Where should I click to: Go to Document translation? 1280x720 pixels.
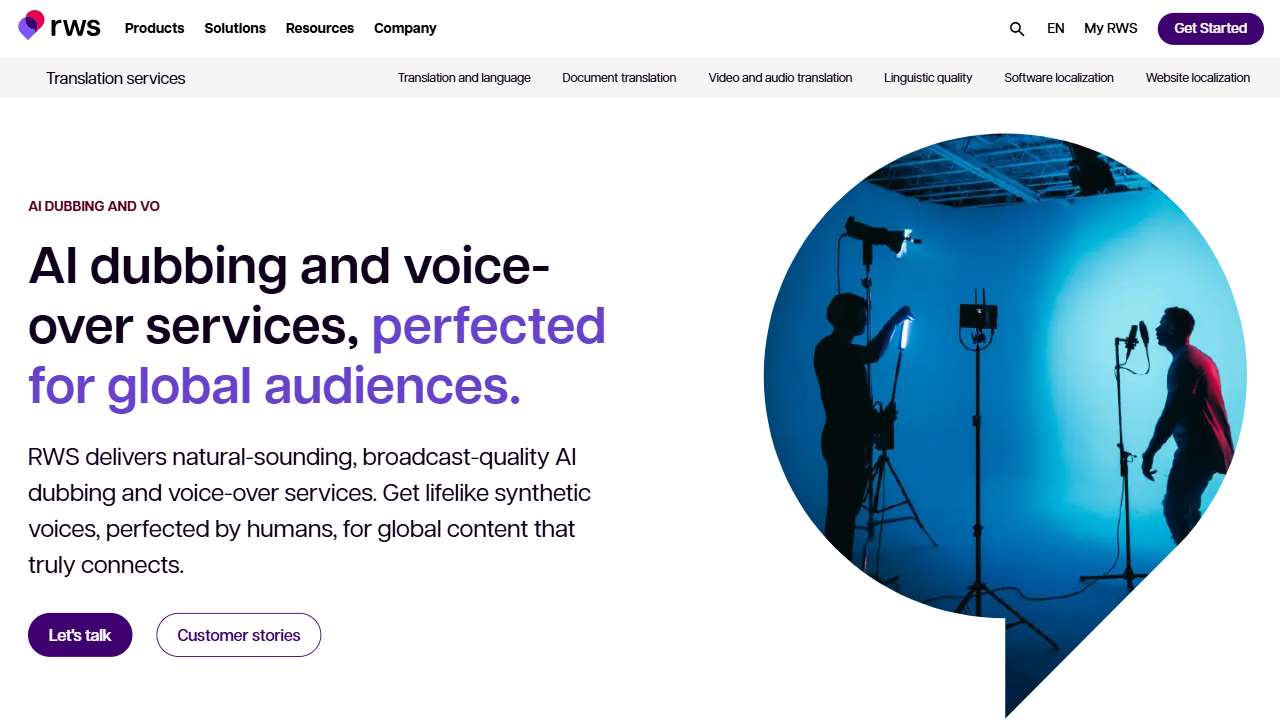tap(619, 78)
